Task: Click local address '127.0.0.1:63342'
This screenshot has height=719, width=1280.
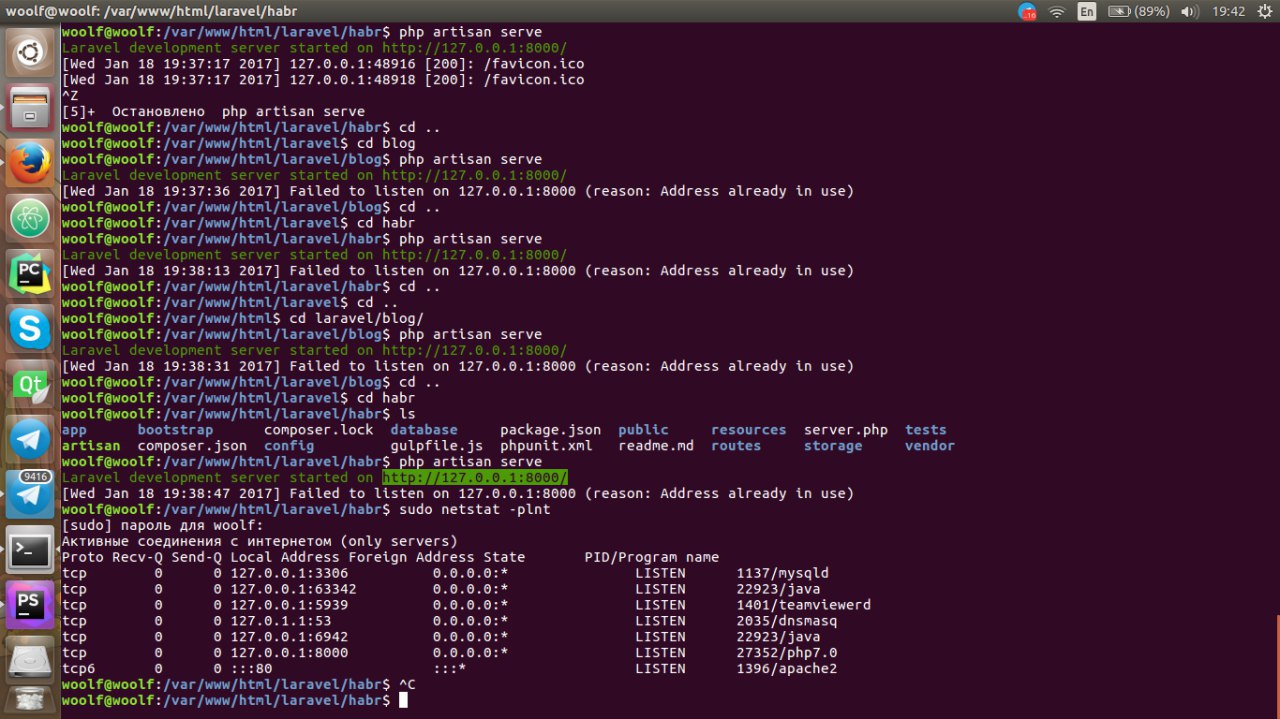Action: [x=293, y=589]
